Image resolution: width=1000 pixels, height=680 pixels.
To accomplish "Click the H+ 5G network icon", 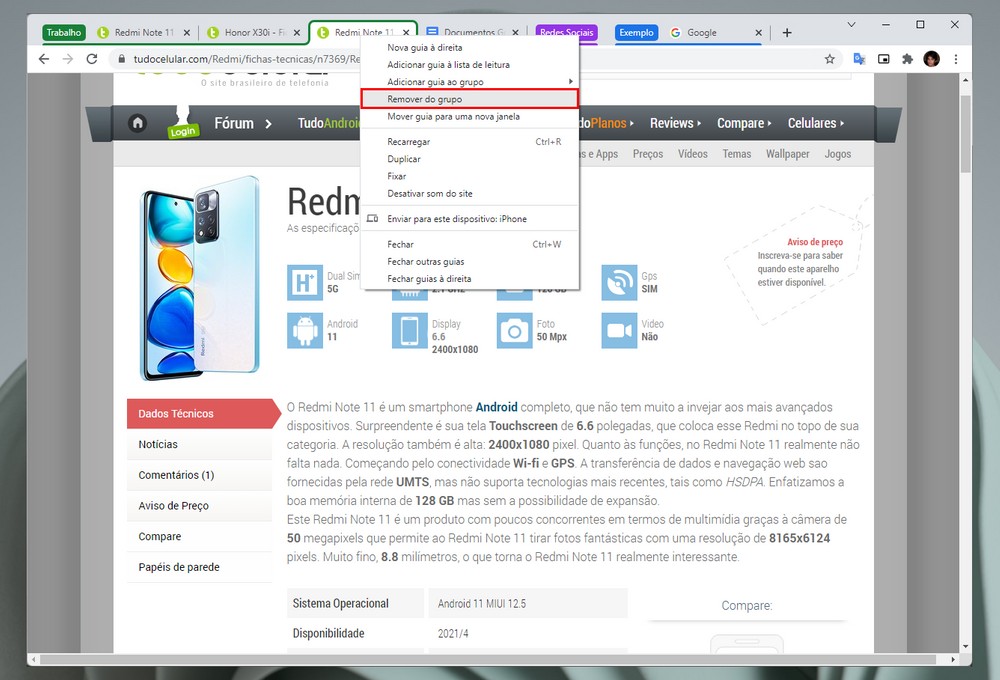I will [305, 283].
